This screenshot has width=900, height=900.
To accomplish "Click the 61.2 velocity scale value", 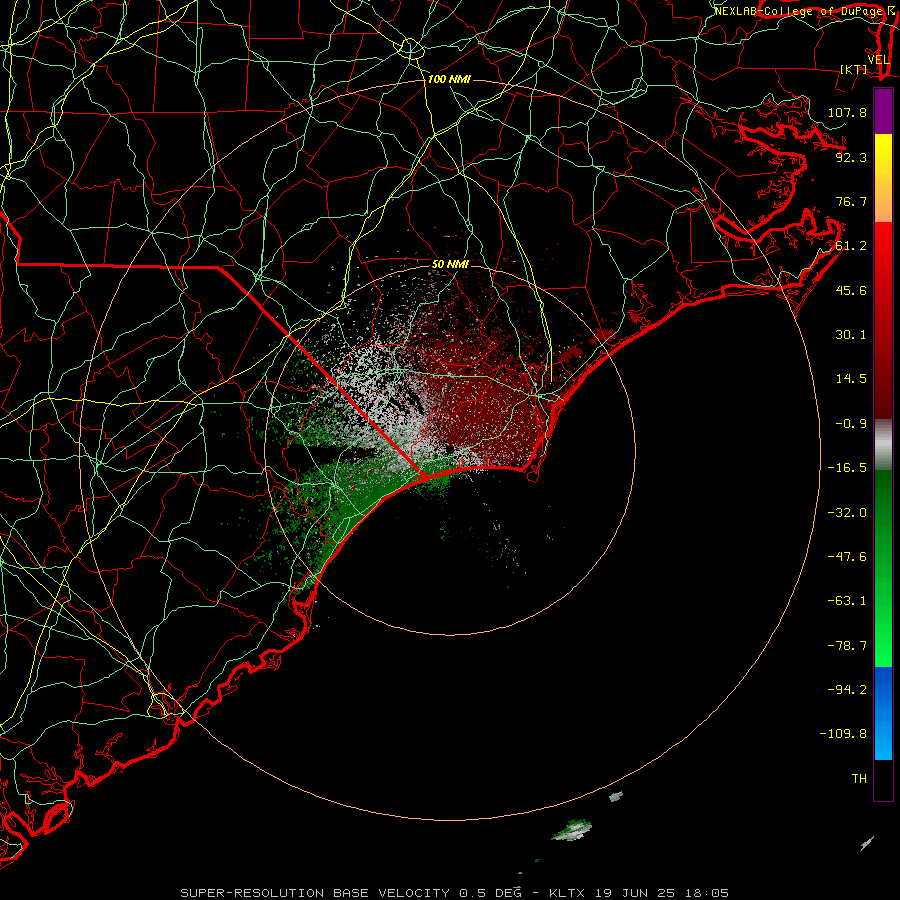I will [851, 246].
